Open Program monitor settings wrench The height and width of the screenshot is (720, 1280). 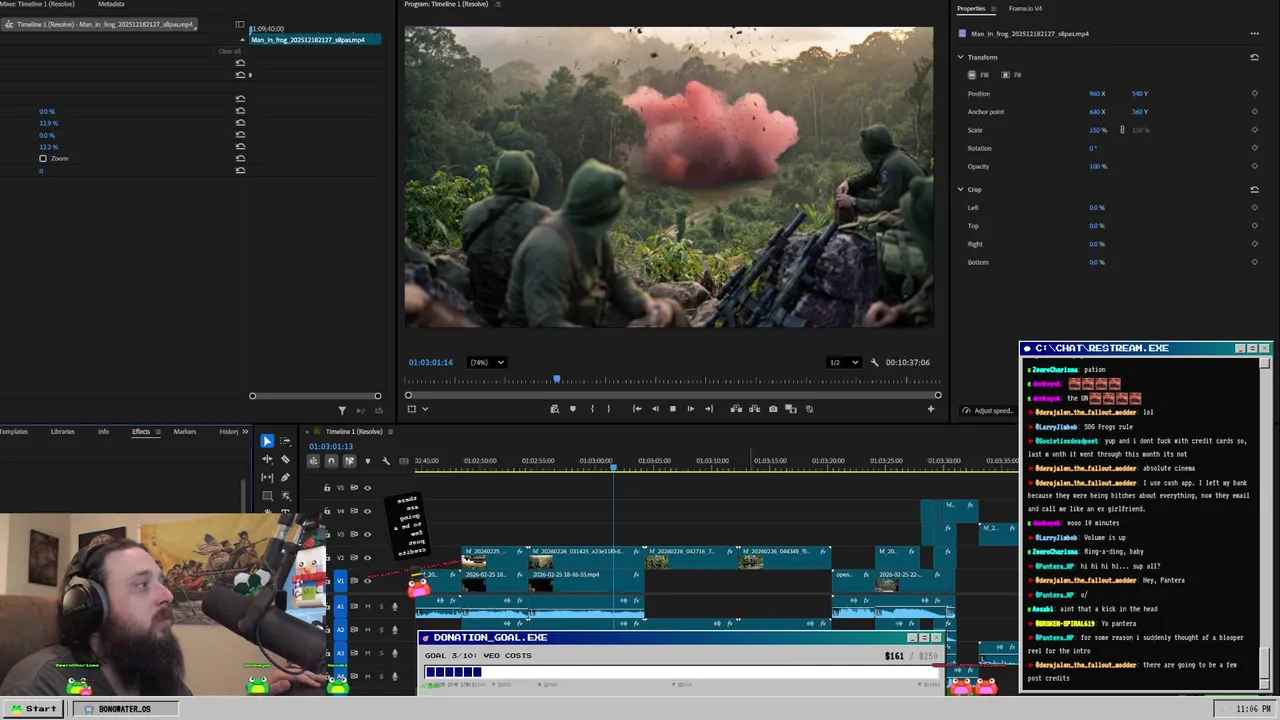(x=874, y=362)
